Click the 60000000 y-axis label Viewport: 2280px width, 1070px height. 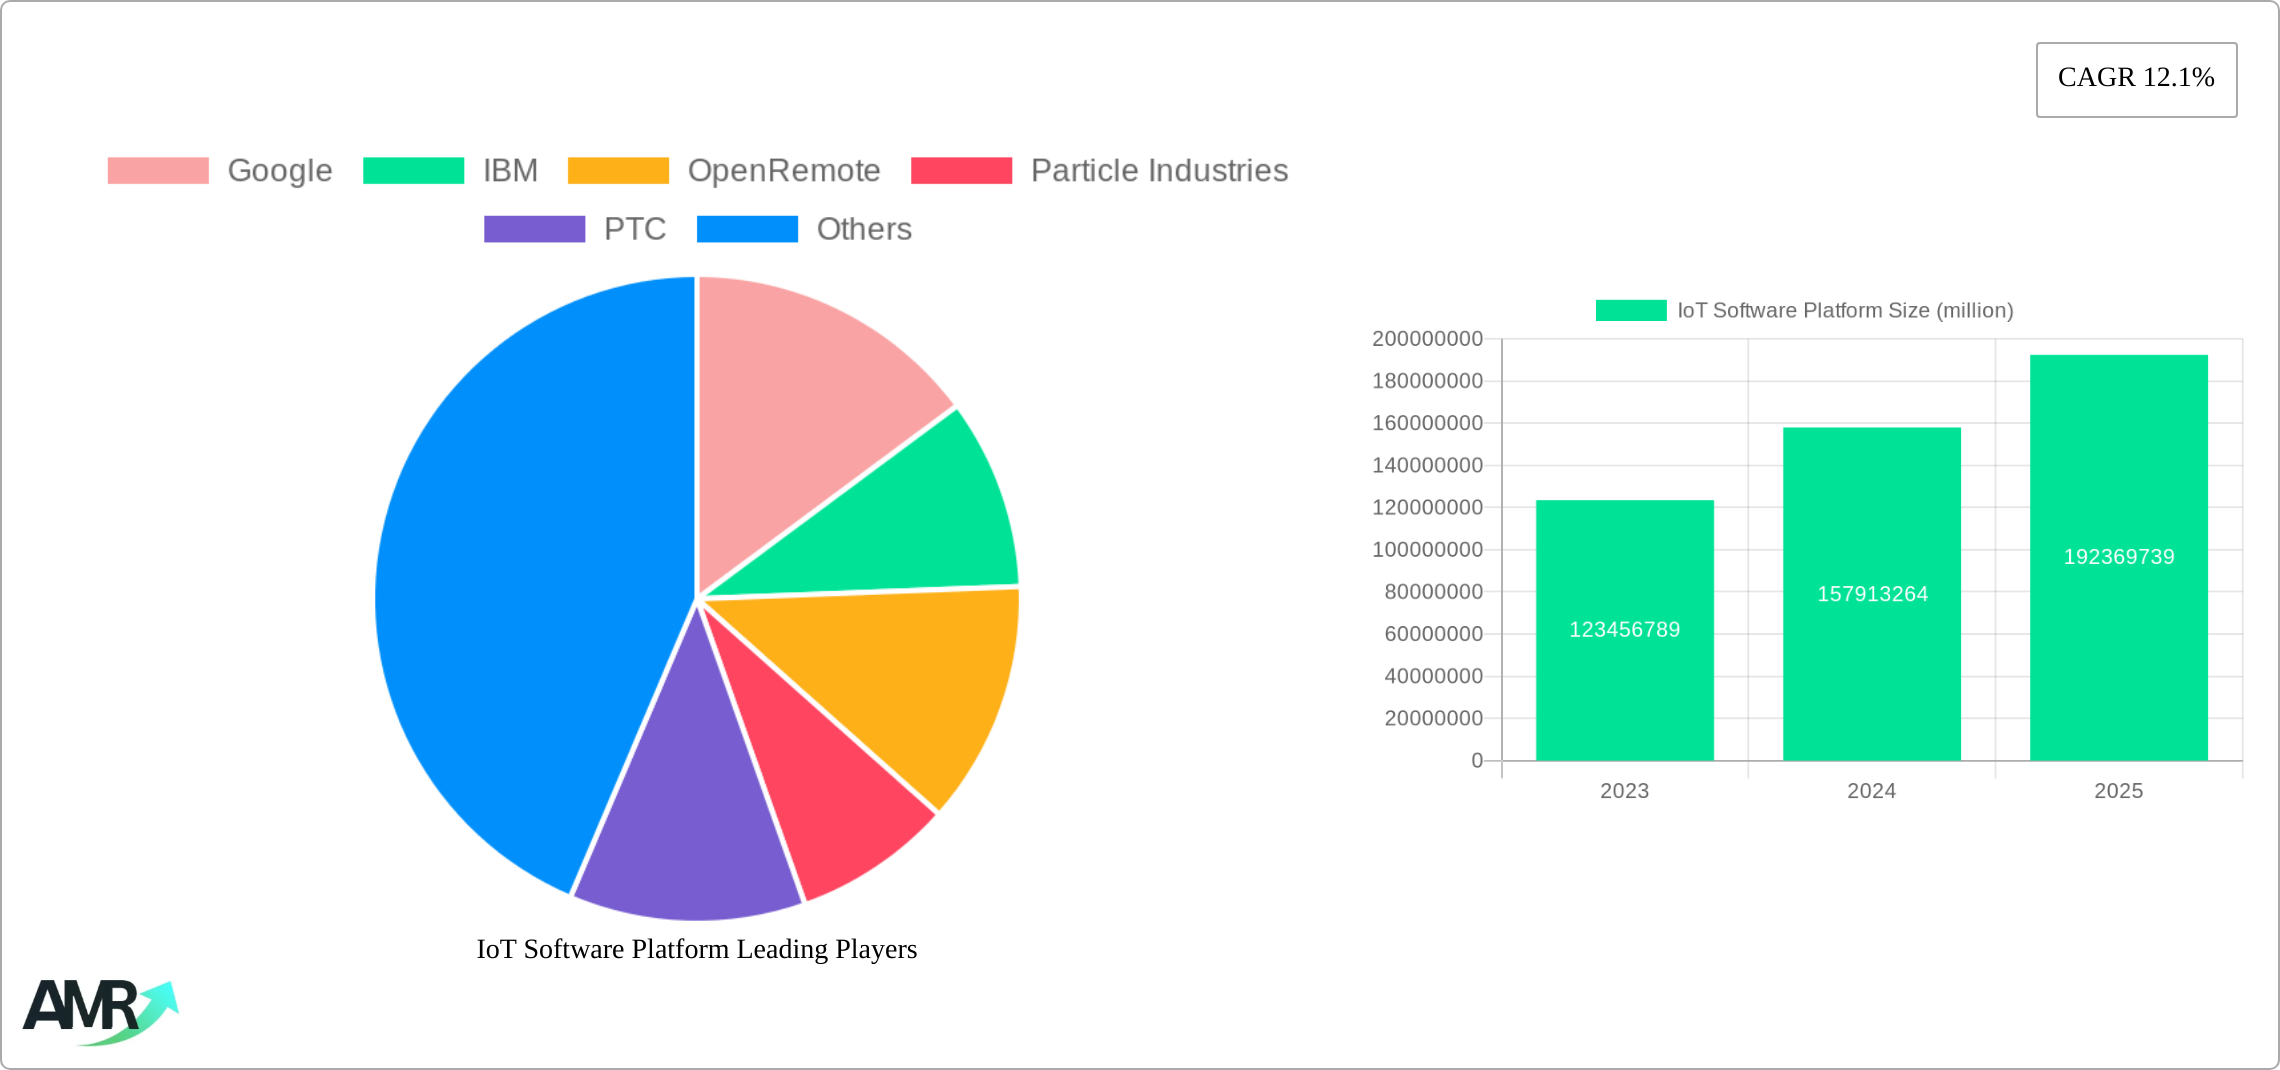coord(1433,634)
